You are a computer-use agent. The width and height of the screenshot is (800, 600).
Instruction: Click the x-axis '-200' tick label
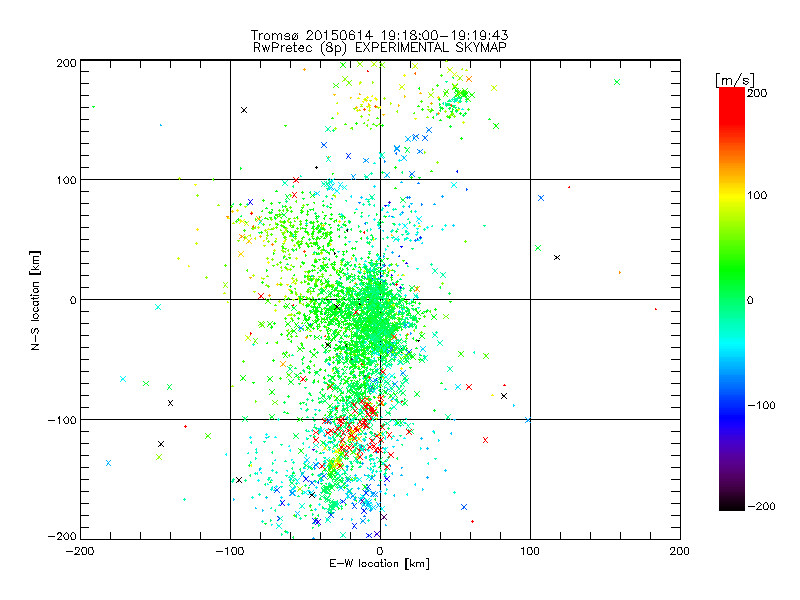point(80,551)
